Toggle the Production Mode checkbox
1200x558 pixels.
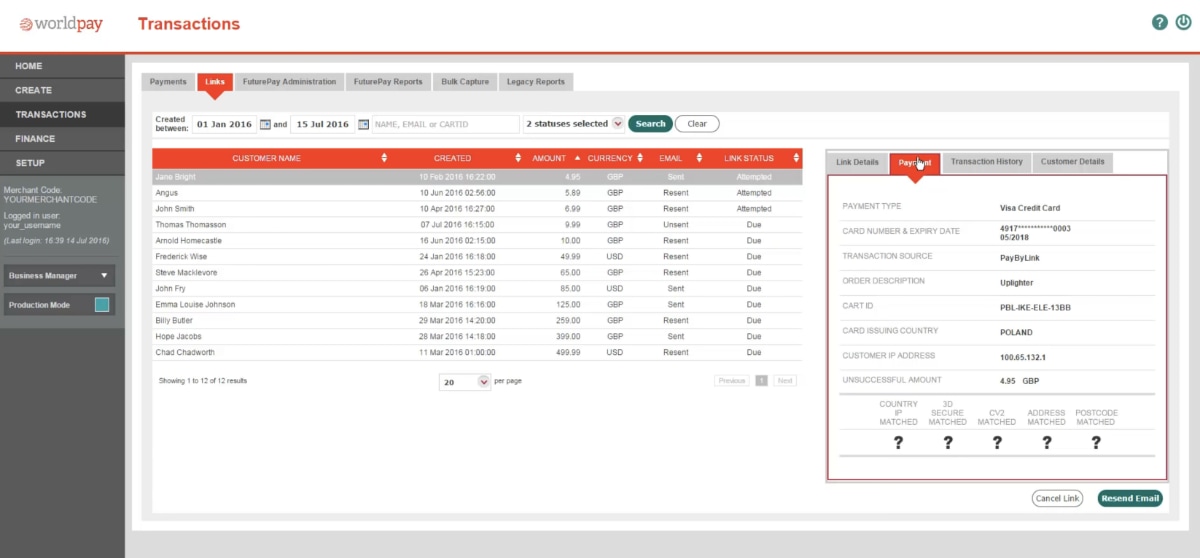(x=102, y=305)
